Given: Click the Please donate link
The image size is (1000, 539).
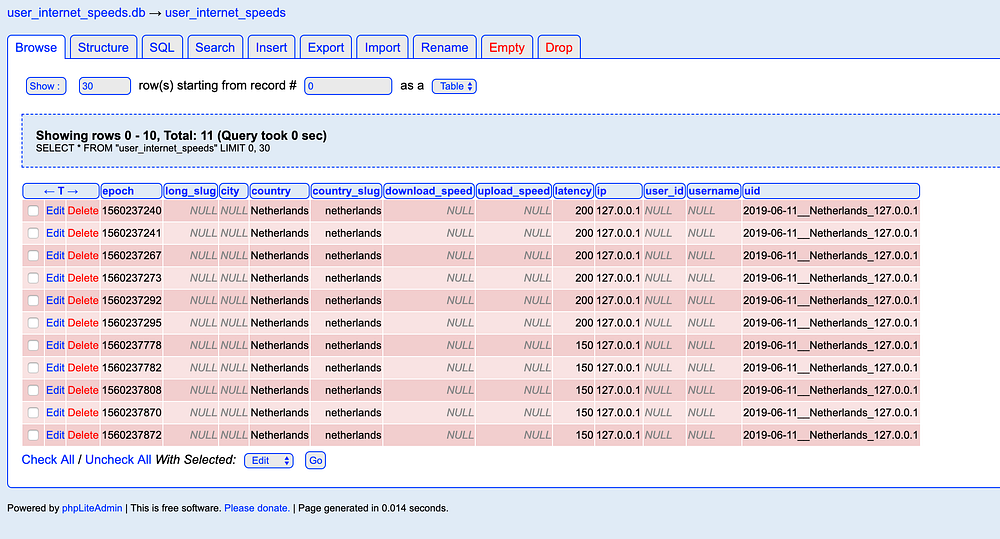Looking at the screenshot, I should [256, 508].
